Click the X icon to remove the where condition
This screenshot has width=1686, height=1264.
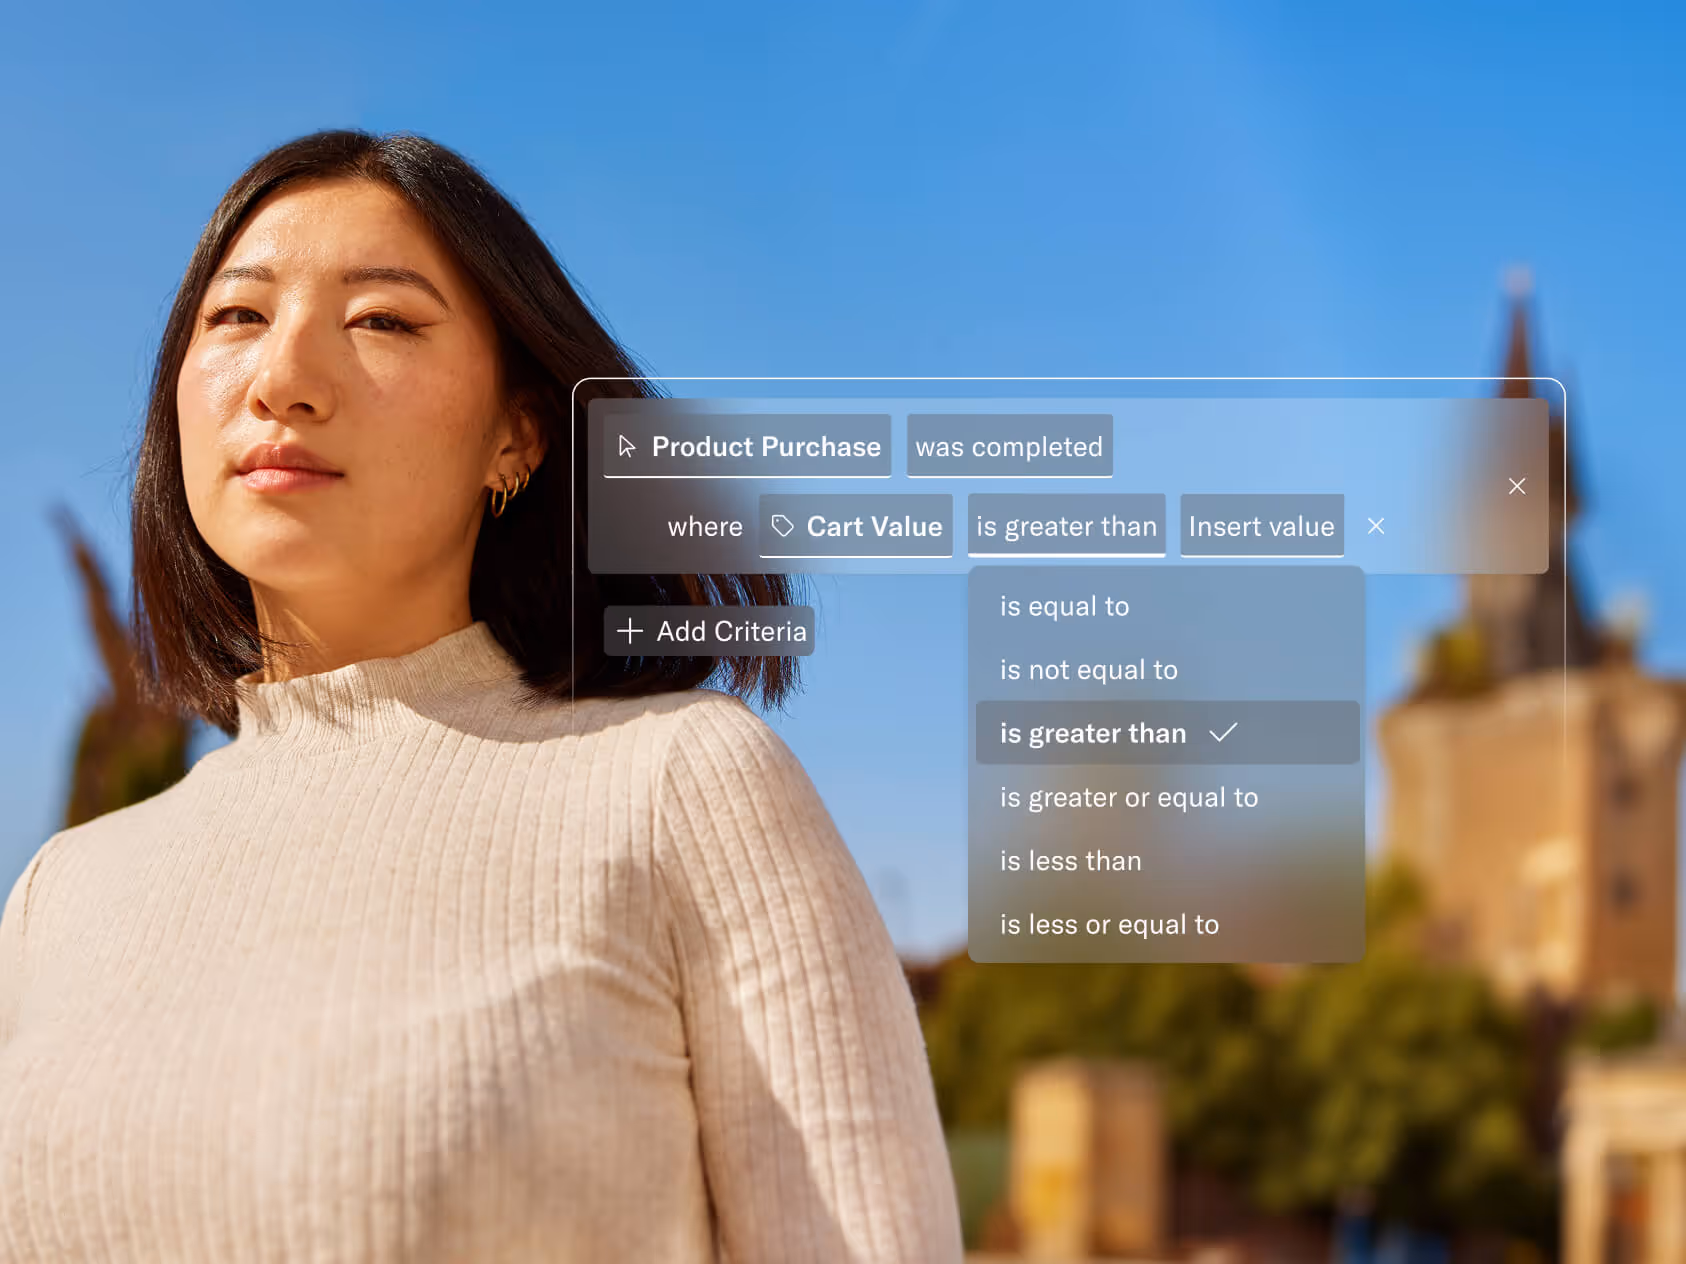point(1377,525)
